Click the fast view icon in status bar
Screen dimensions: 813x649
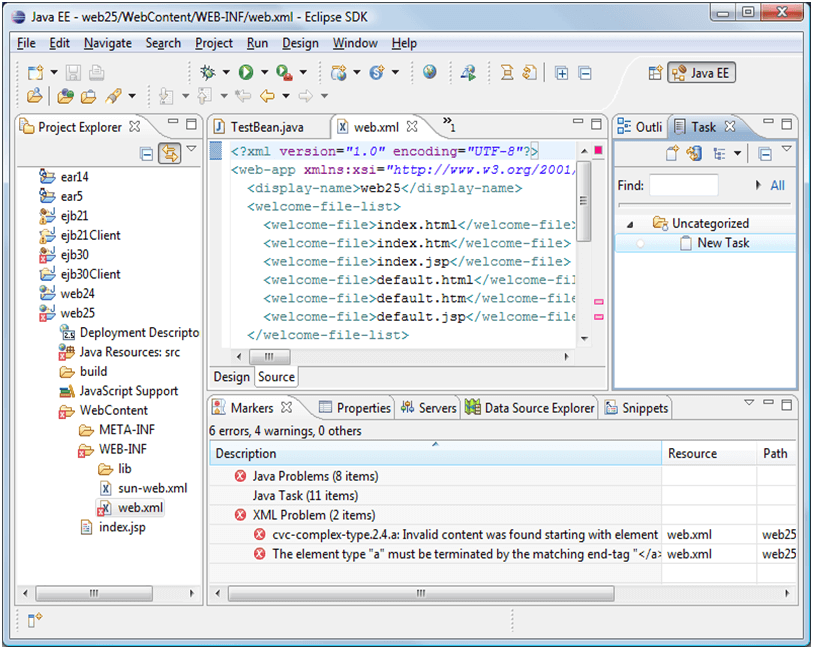coord(35,619)
